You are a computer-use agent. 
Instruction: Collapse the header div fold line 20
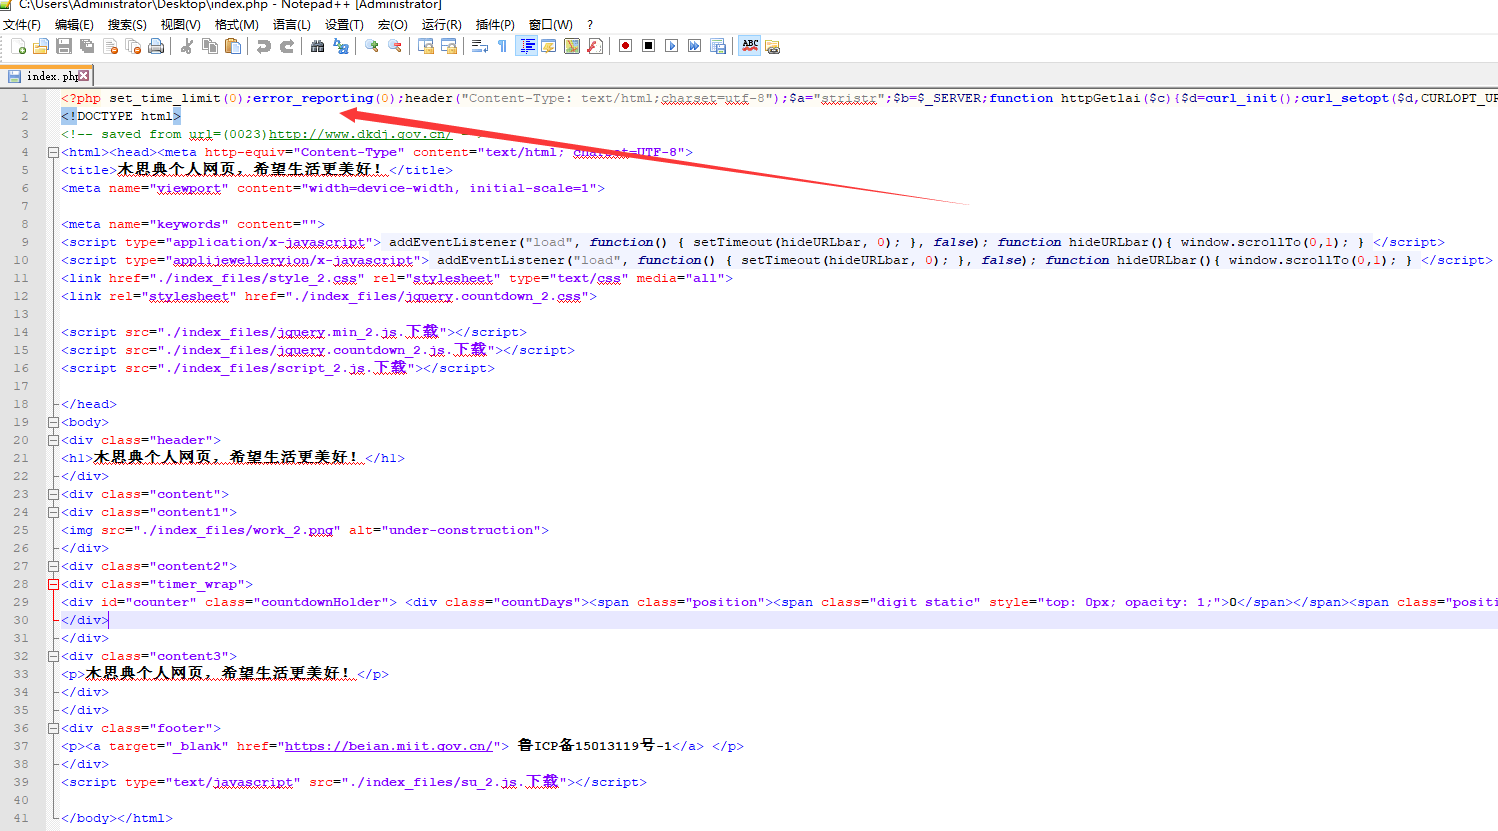(x=53, y=440)
